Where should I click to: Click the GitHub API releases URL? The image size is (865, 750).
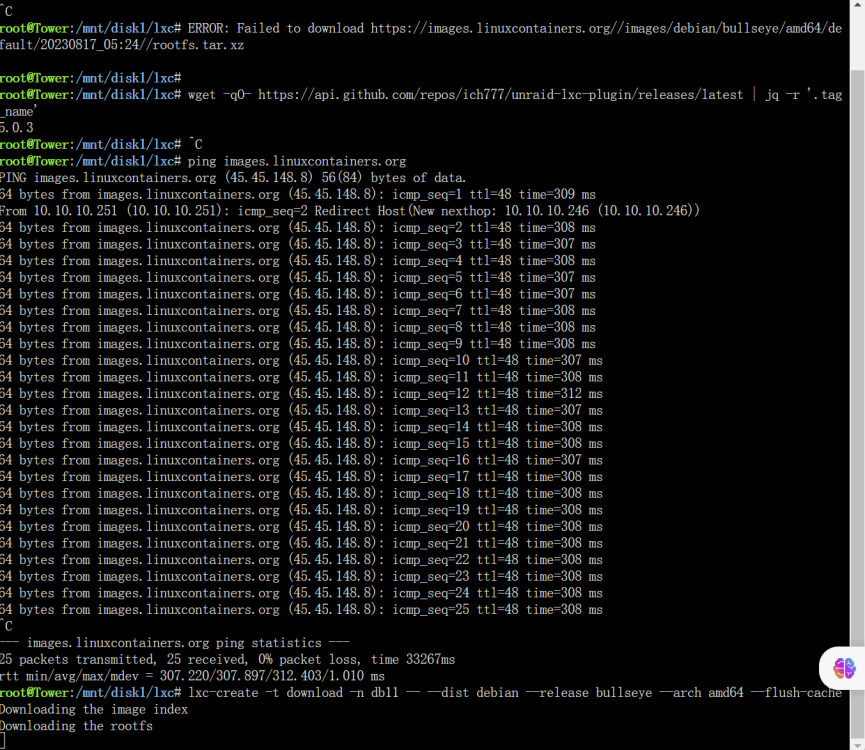click(x=500, y=95)
